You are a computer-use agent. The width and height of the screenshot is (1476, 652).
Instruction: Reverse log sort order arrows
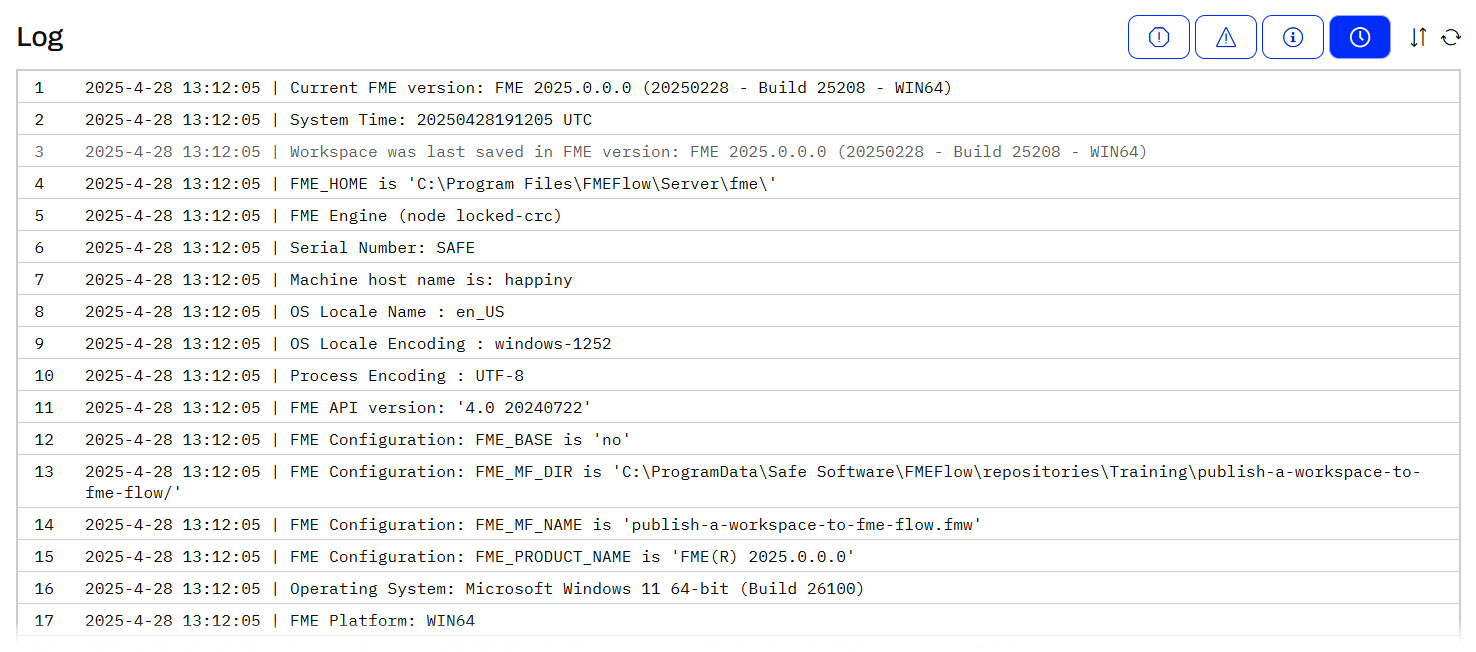1418,38
